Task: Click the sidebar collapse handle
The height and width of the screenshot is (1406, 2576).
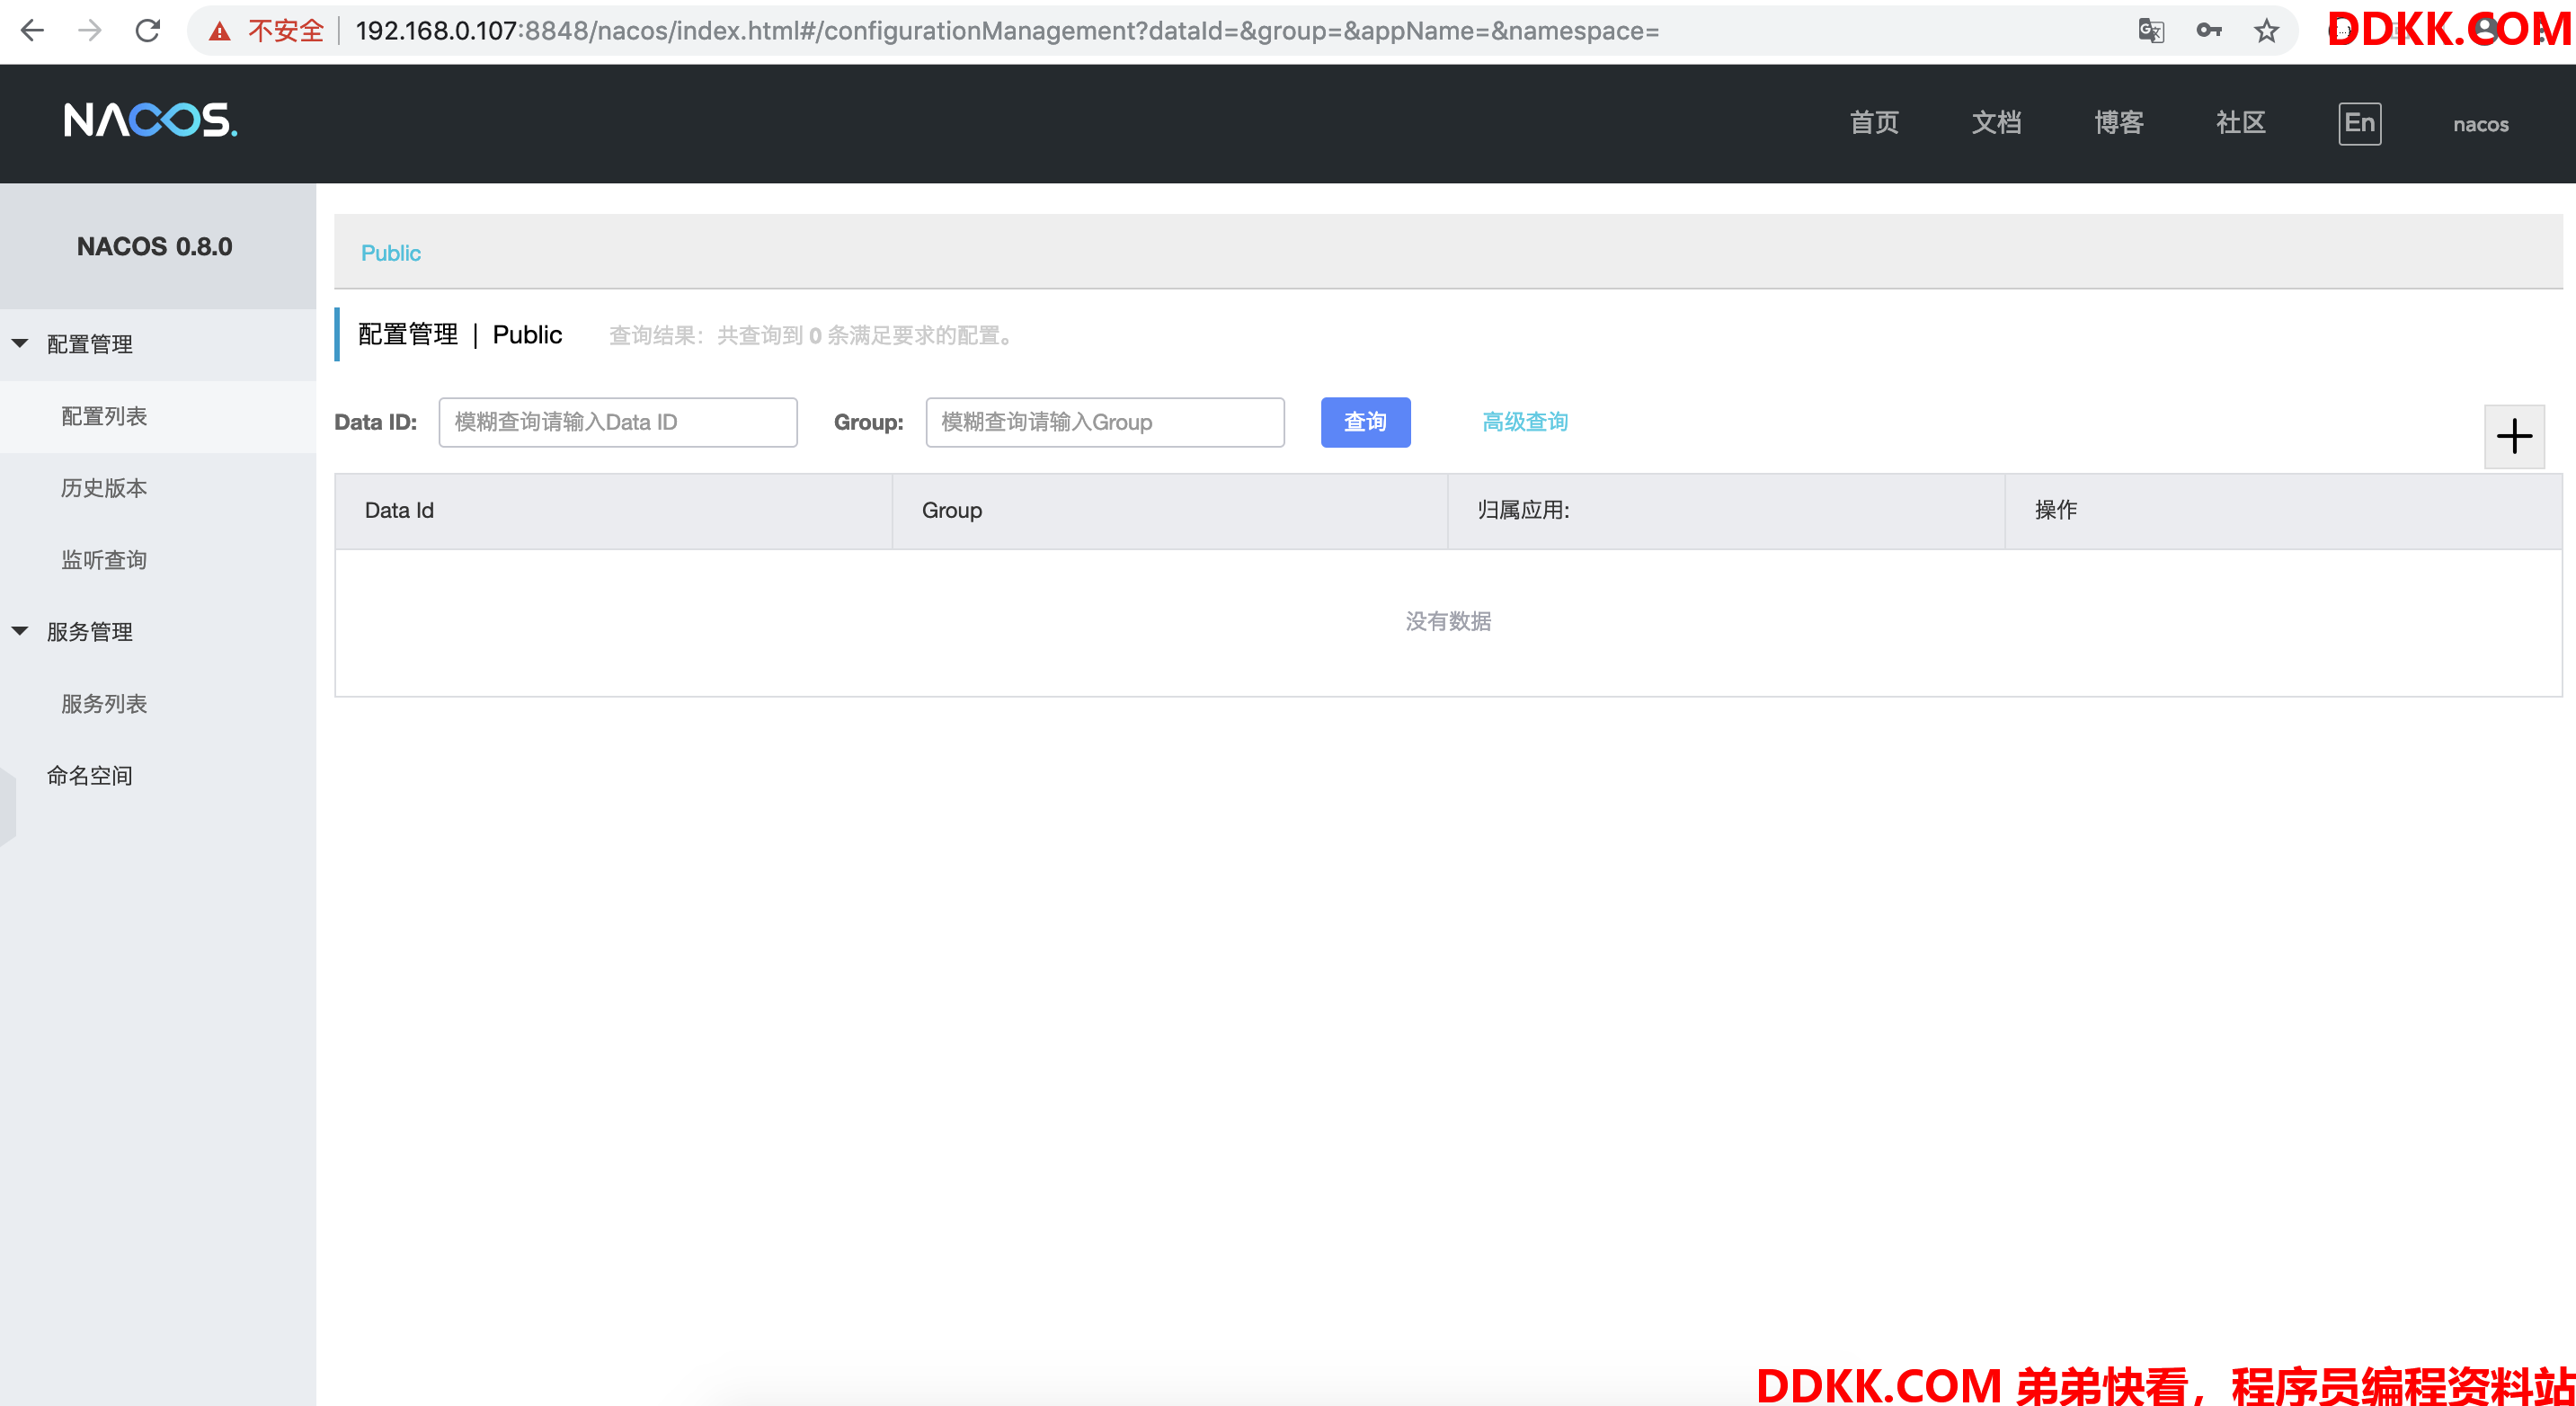Action: pos(8,806)
